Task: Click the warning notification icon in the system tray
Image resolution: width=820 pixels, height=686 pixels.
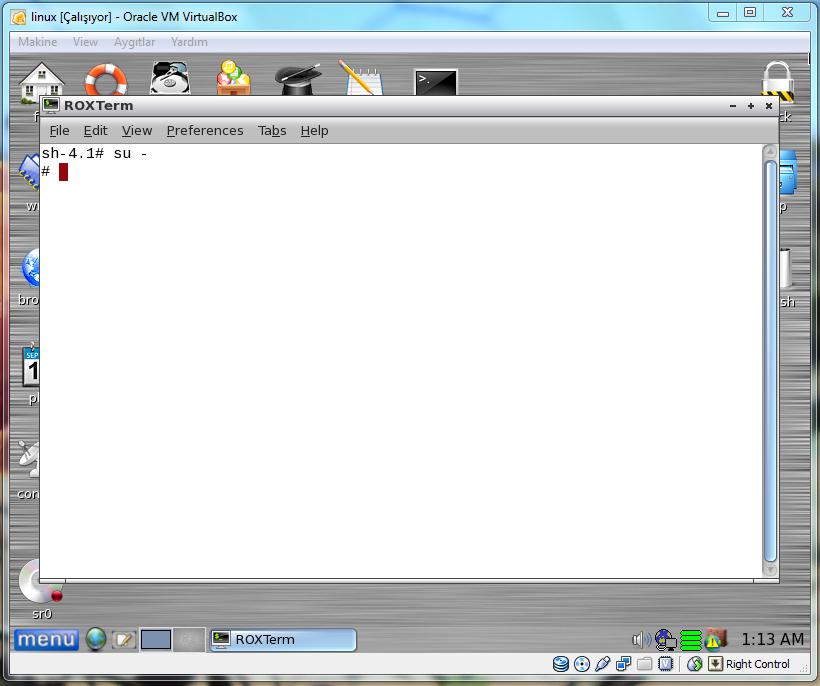Action: click(712, 639)
